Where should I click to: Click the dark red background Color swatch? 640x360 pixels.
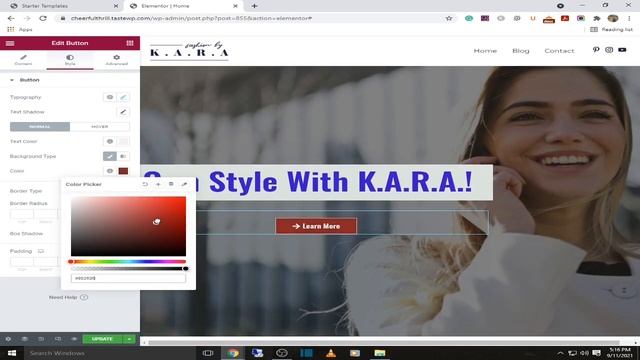pos(123,171)
